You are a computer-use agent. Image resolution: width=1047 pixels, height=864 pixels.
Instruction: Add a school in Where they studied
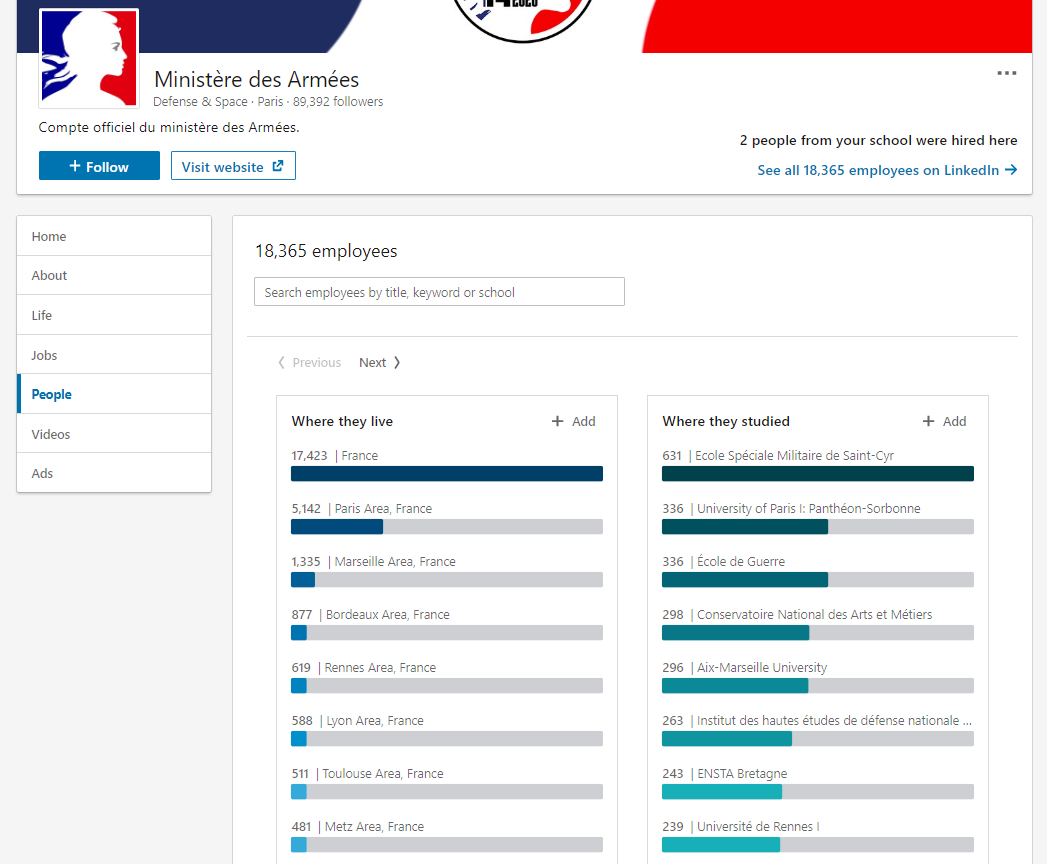coord(944,421)
